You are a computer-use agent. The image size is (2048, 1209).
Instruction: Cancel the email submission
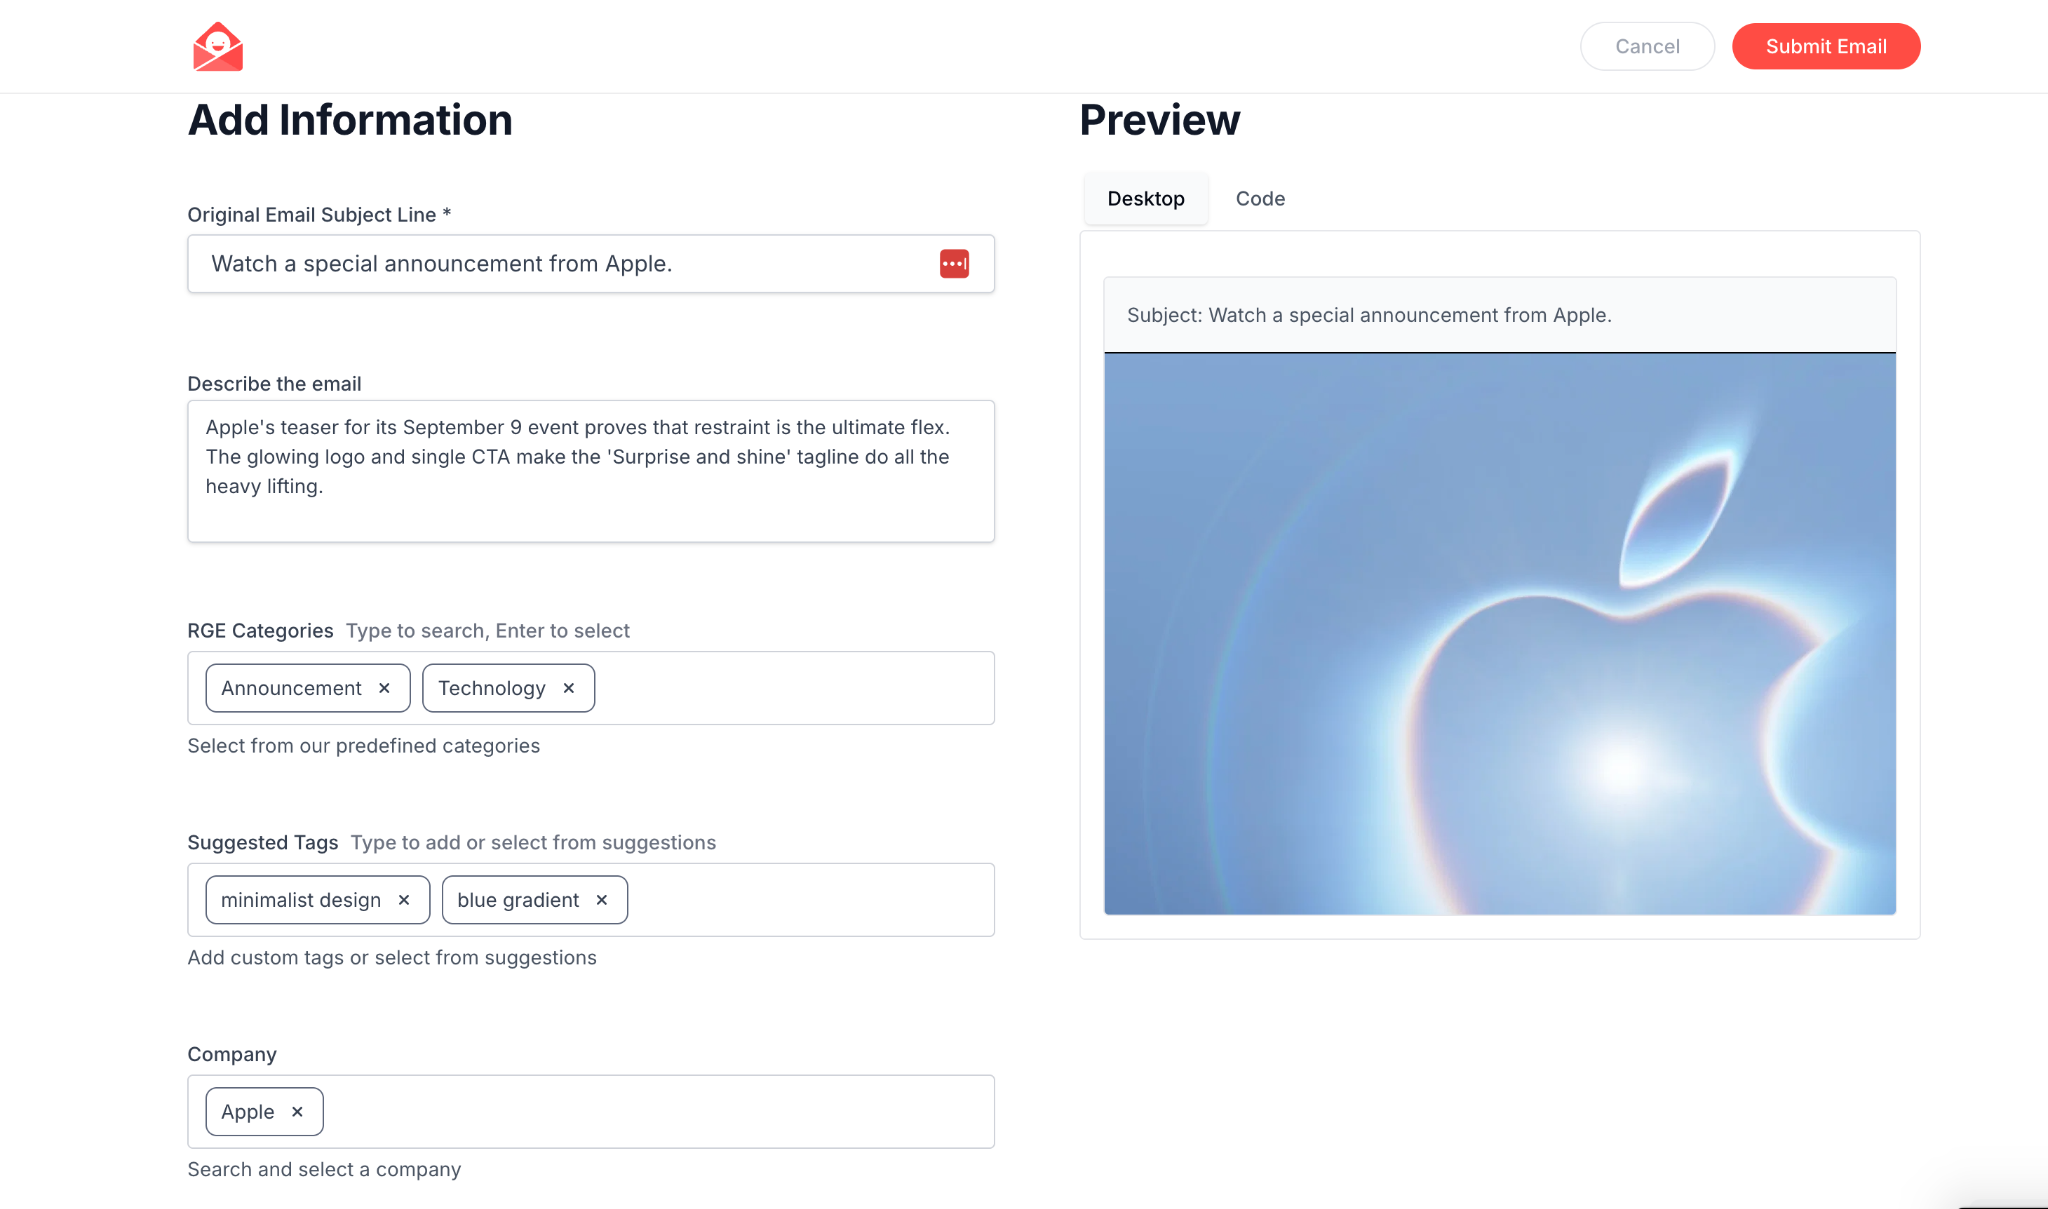coord(1647,47)
